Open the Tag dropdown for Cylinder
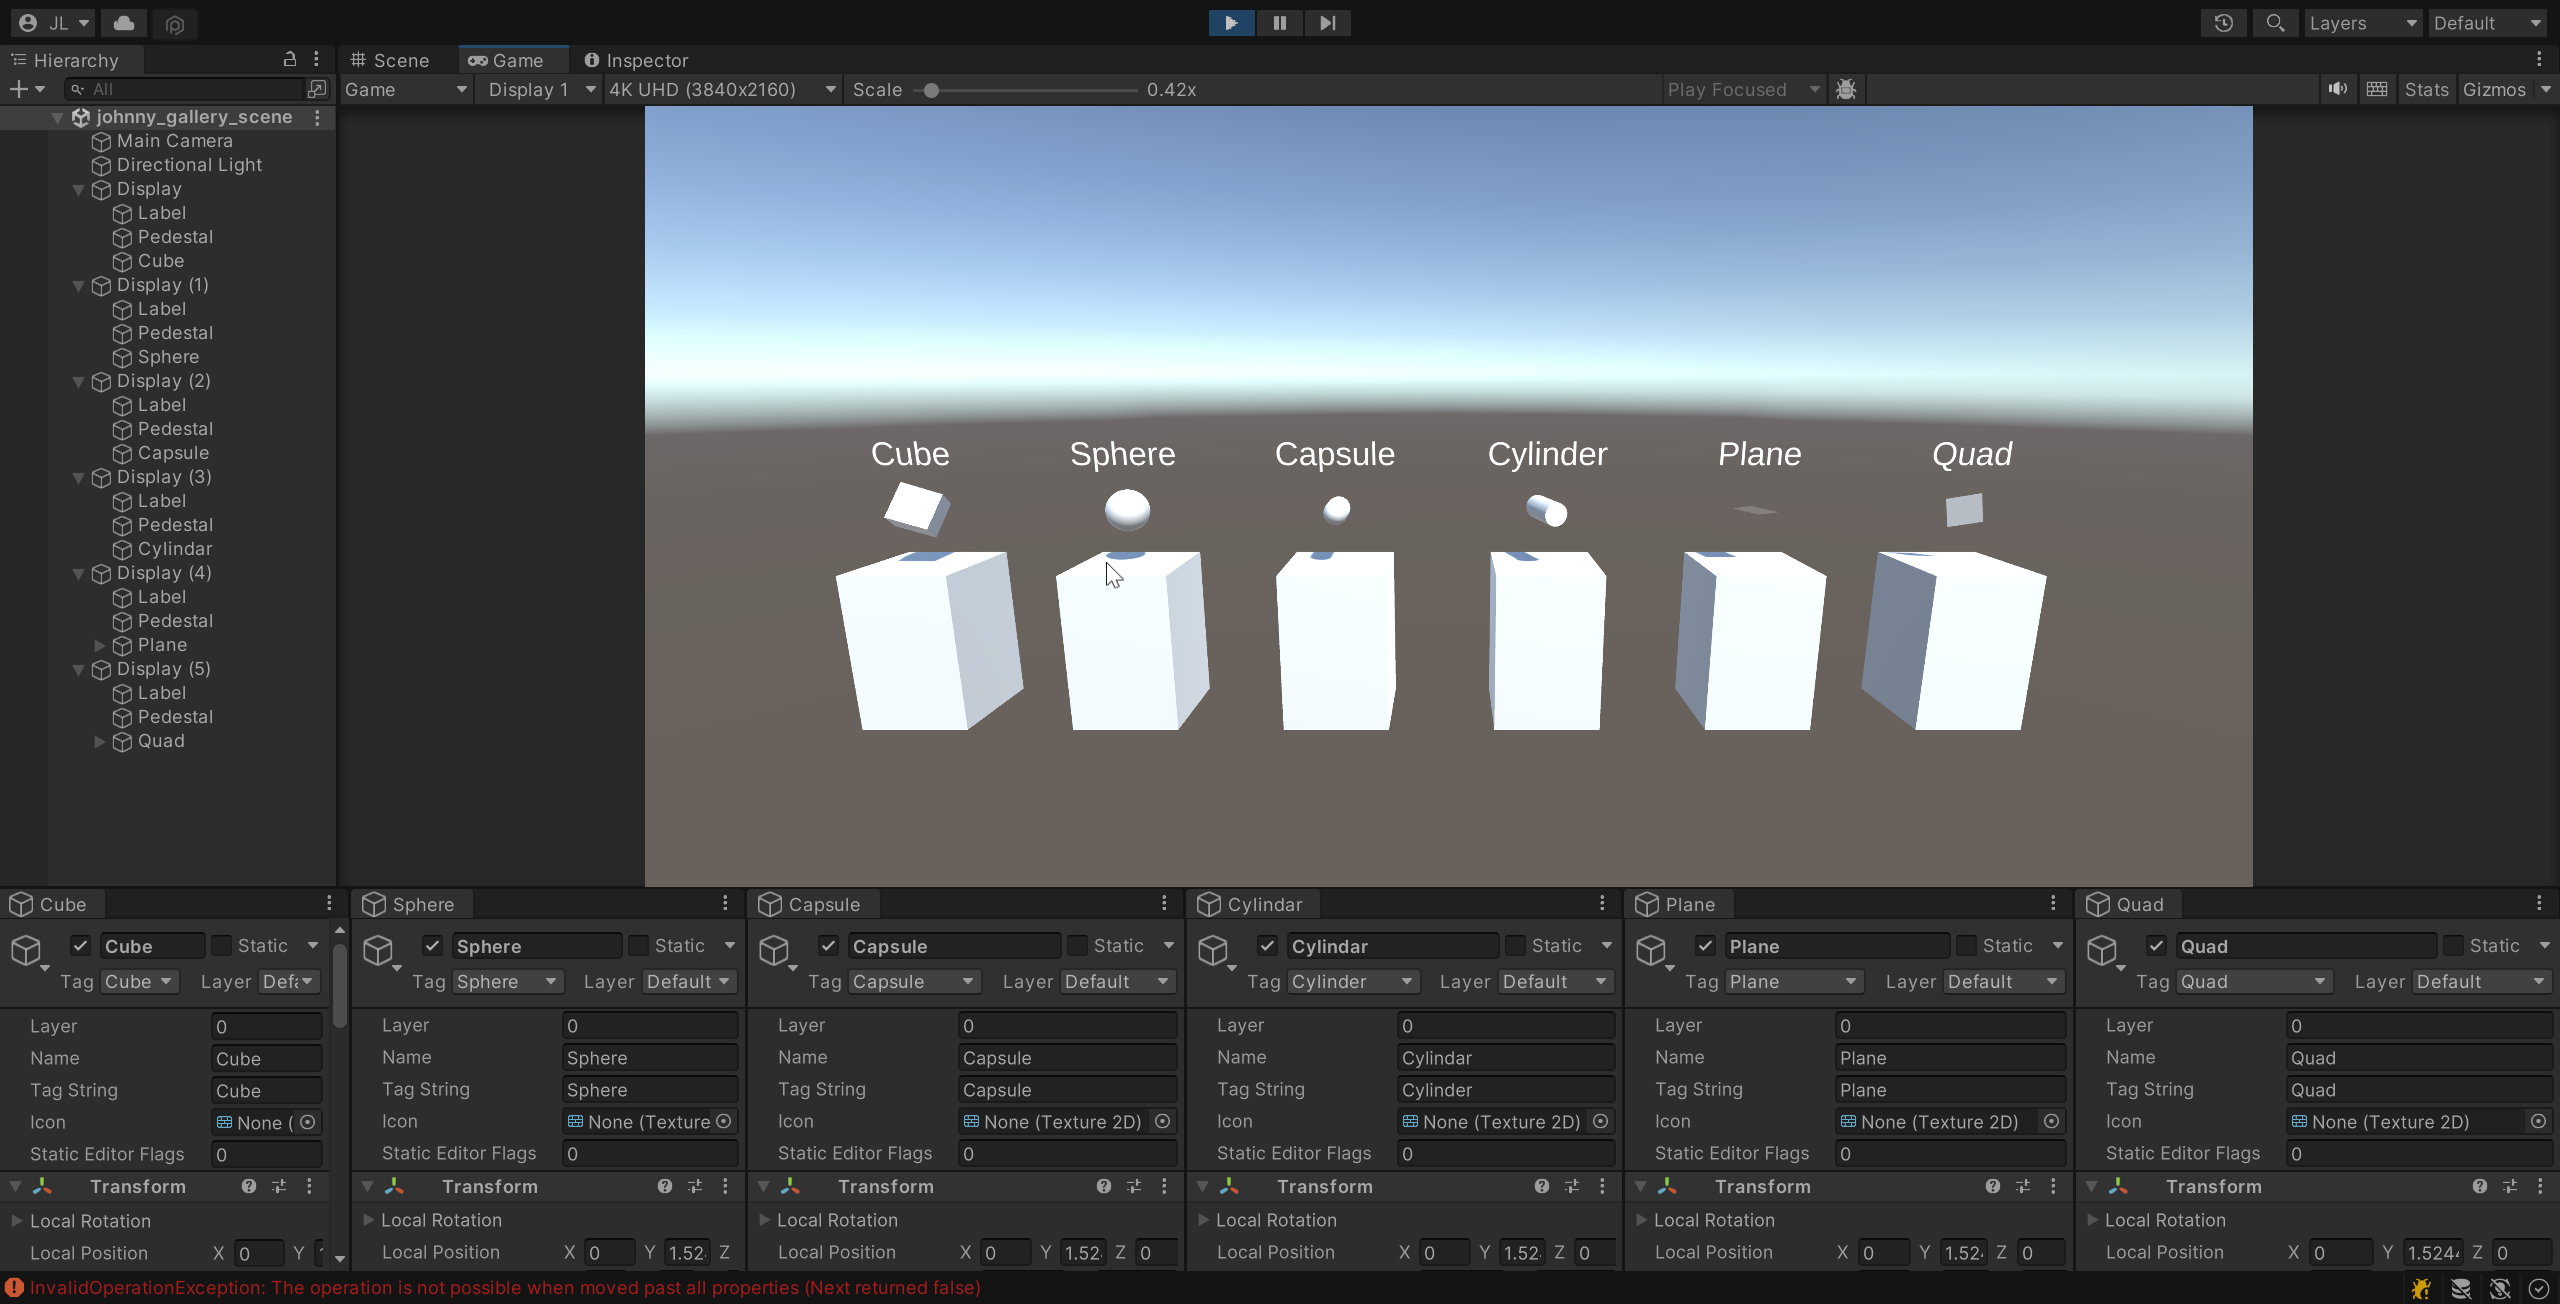 1351,981
